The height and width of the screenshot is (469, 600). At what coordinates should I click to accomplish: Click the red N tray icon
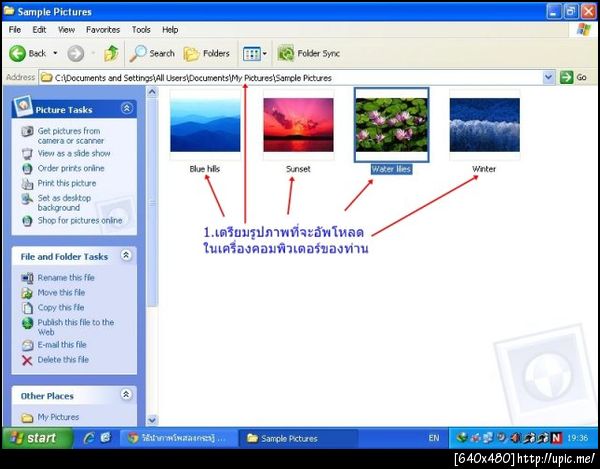click(x=556, y=438)
